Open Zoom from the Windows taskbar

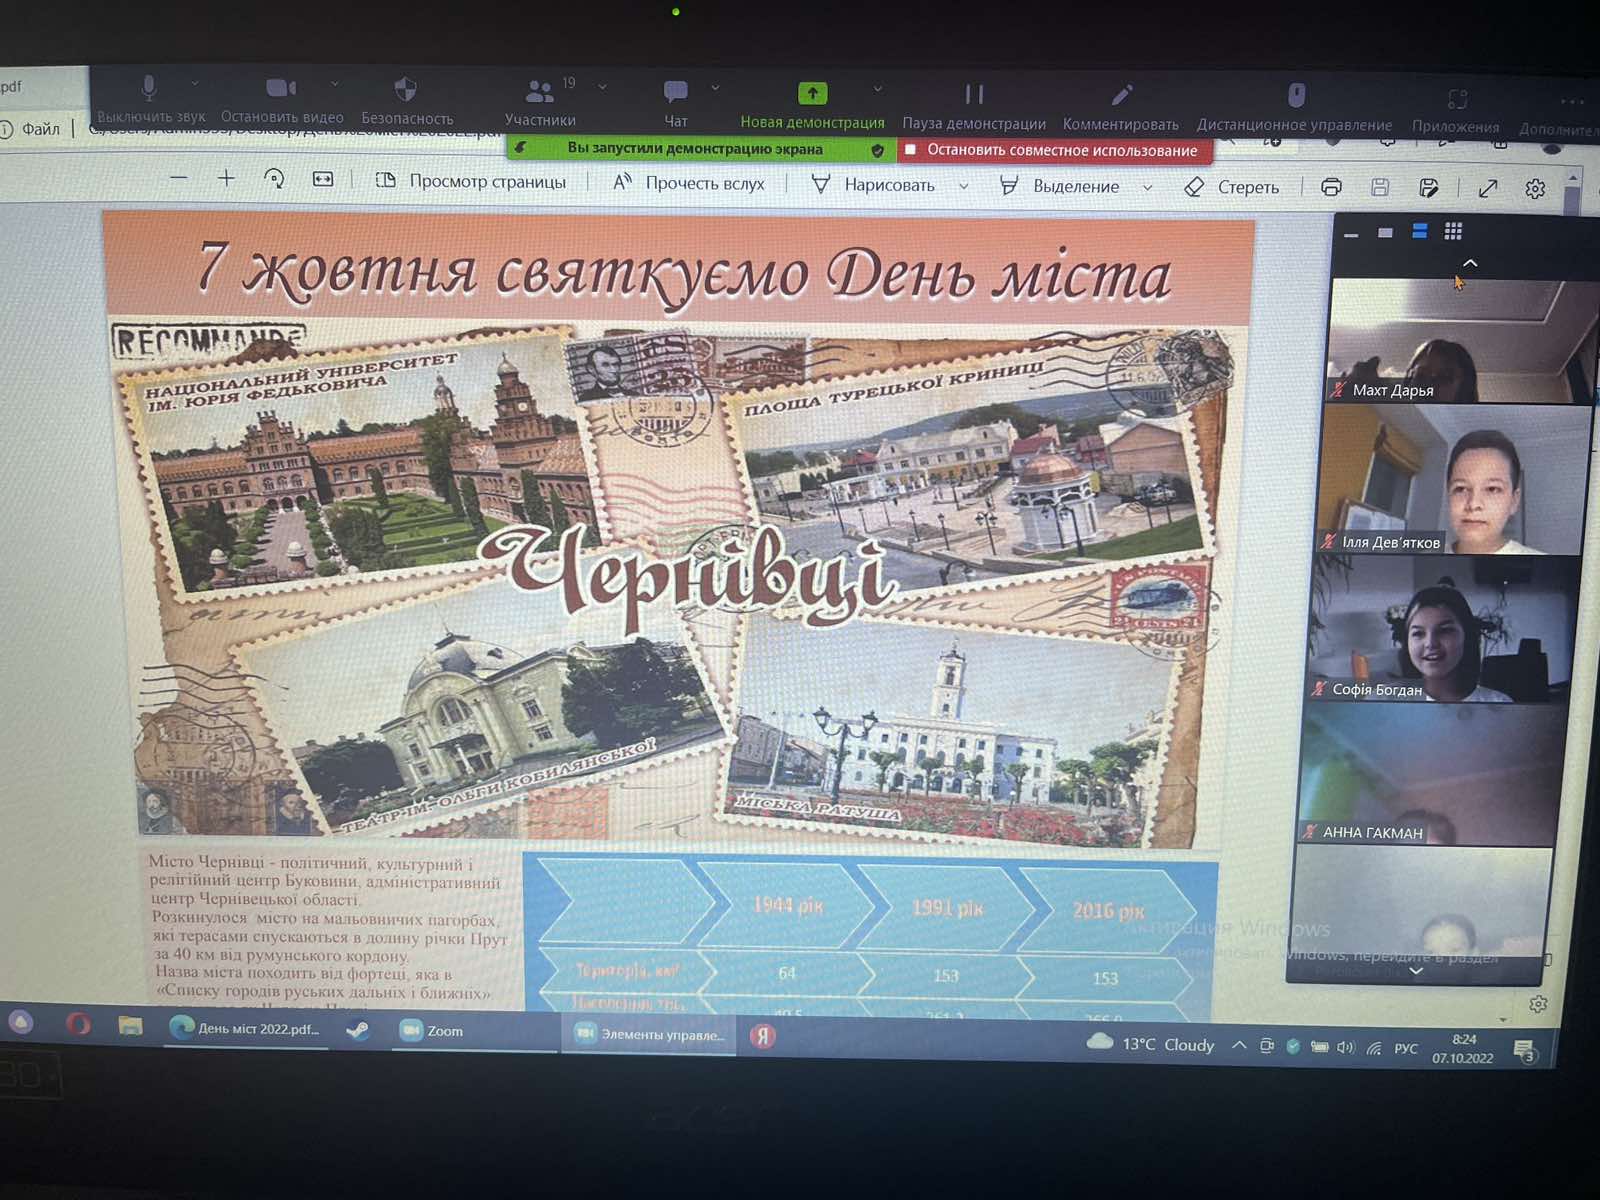click(x=433, y=1031)
